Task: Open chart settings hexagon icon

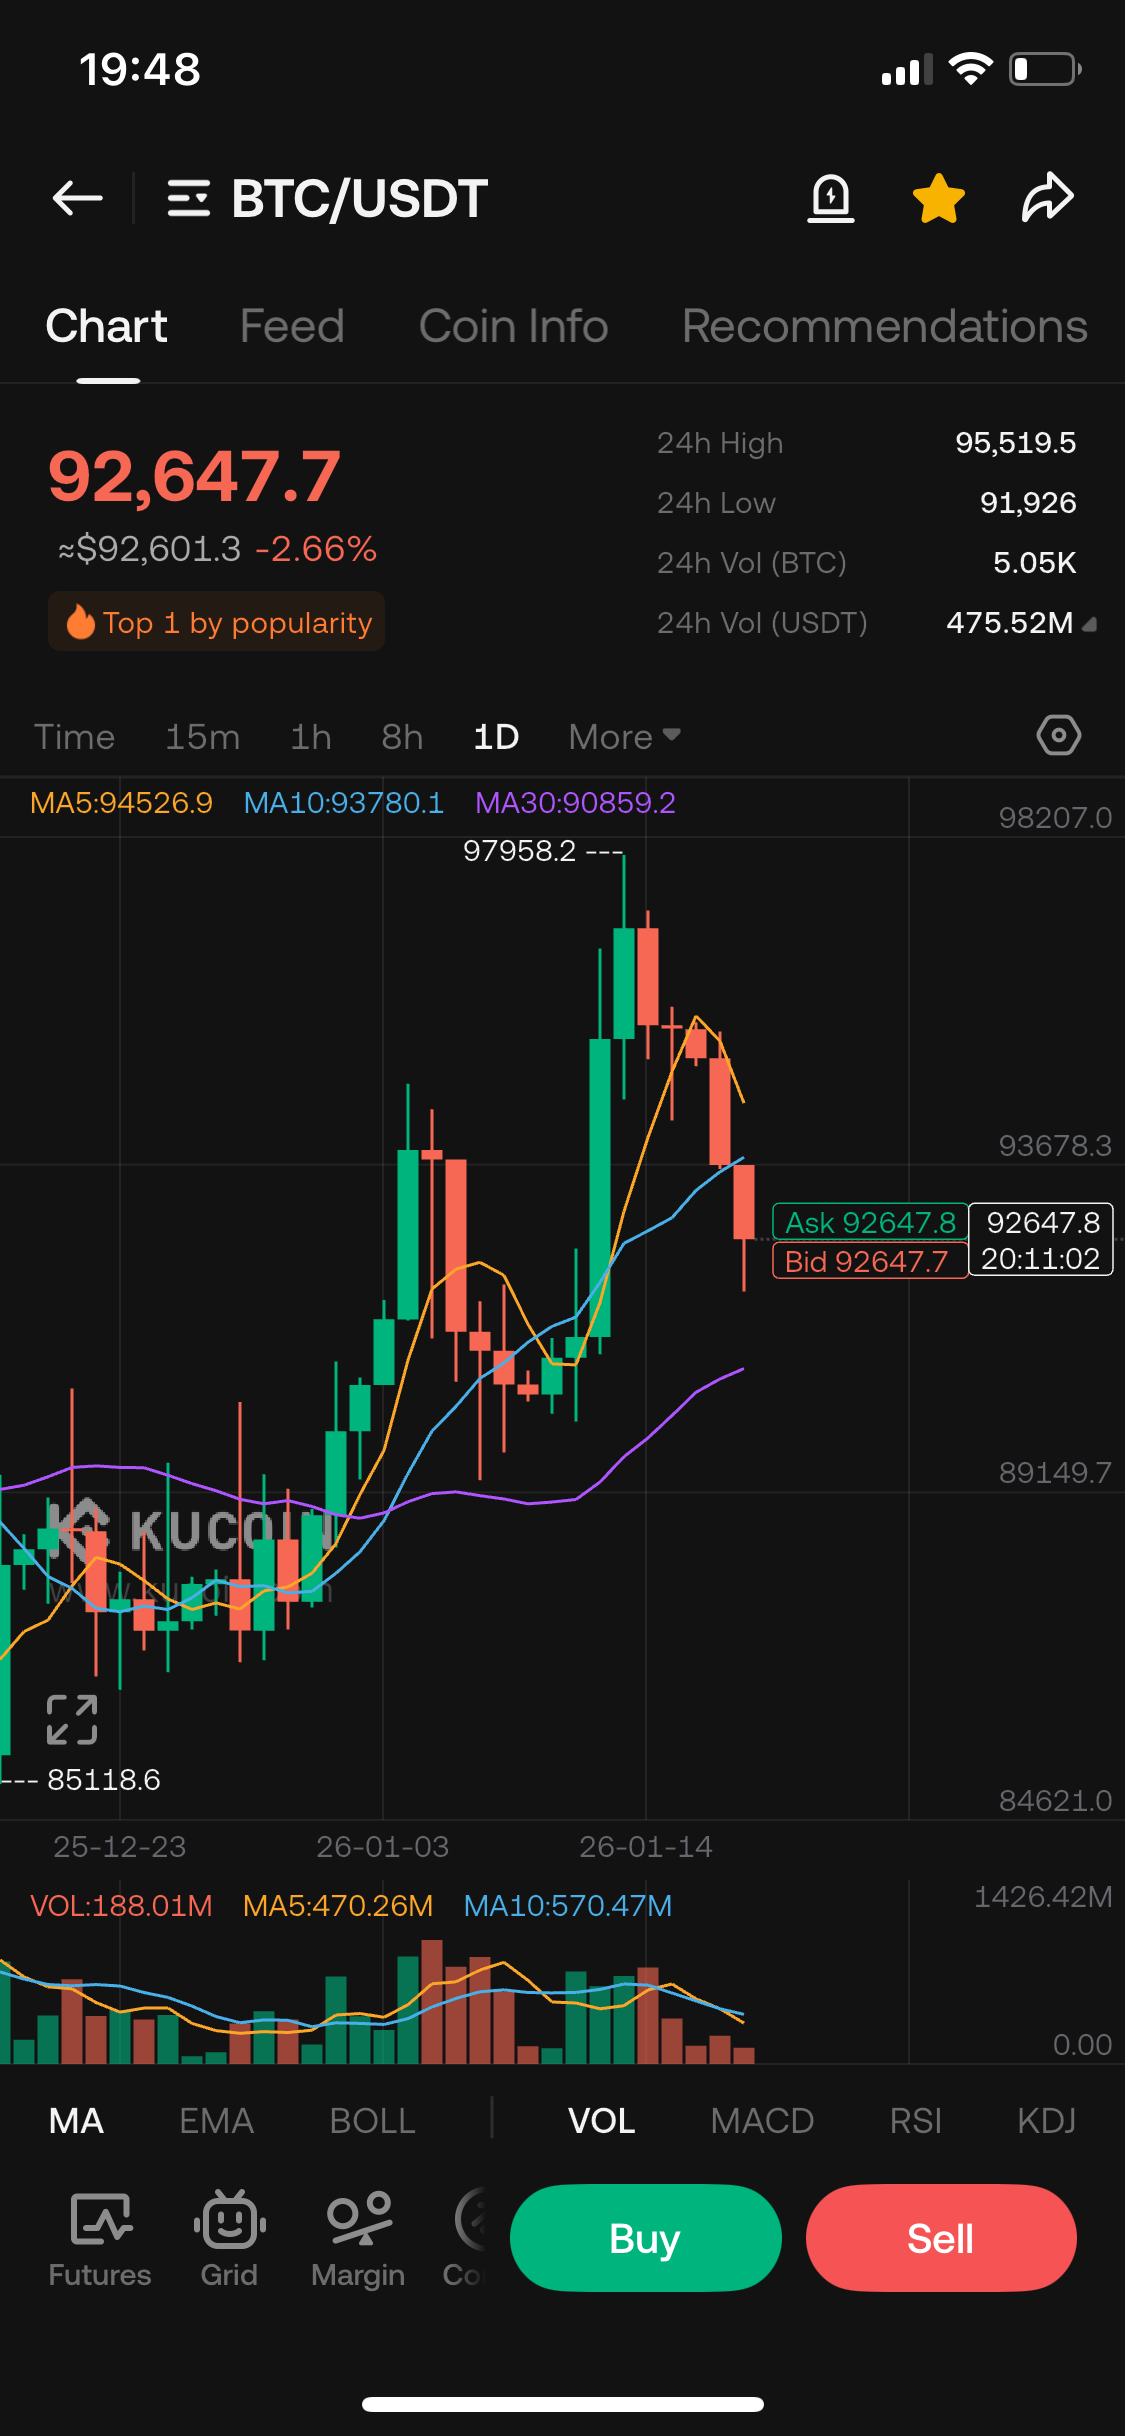Action: pos(1058,735)
